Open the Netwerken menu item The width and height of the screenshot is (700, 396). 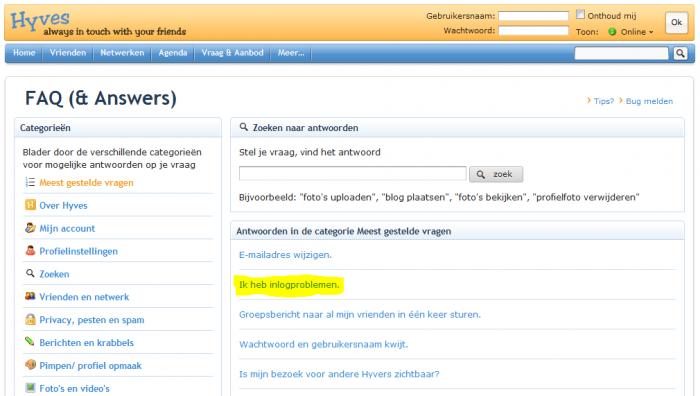tap(122, 53)
